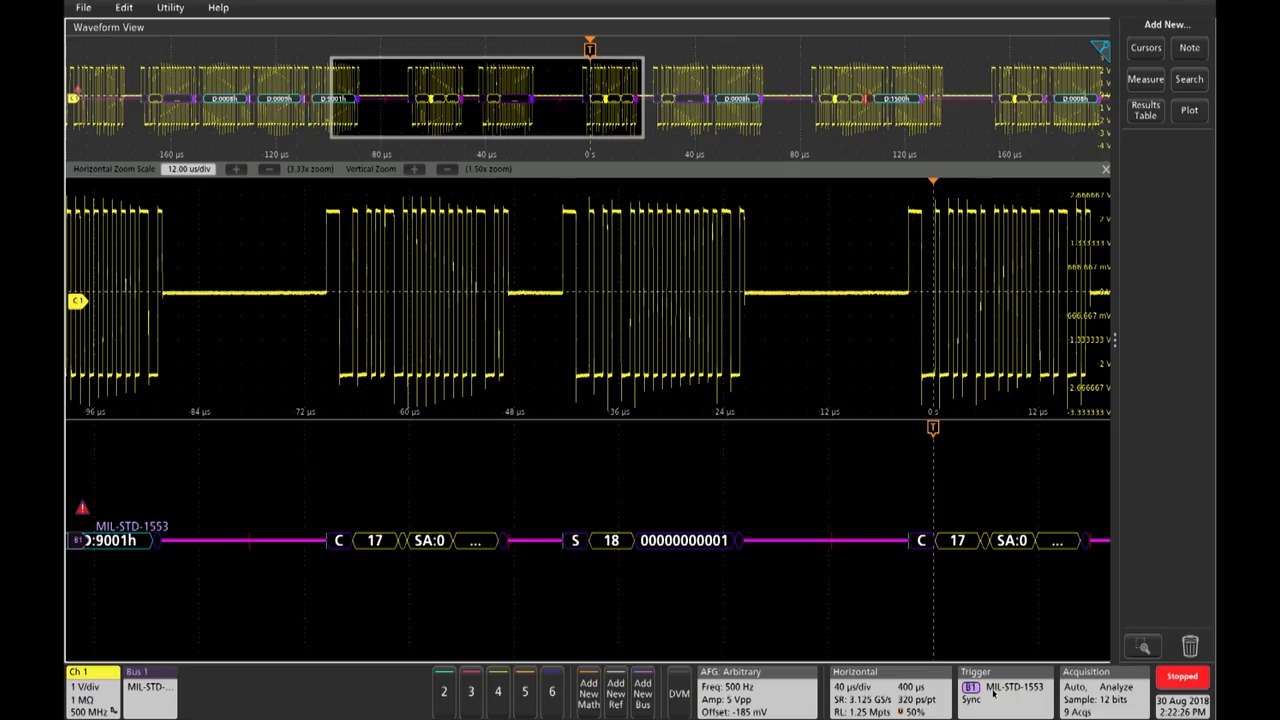Viewport: 1280px width, 720px height.
Task: Increase vertical zoom with the plus button
Action: click(x=414, y=169)
